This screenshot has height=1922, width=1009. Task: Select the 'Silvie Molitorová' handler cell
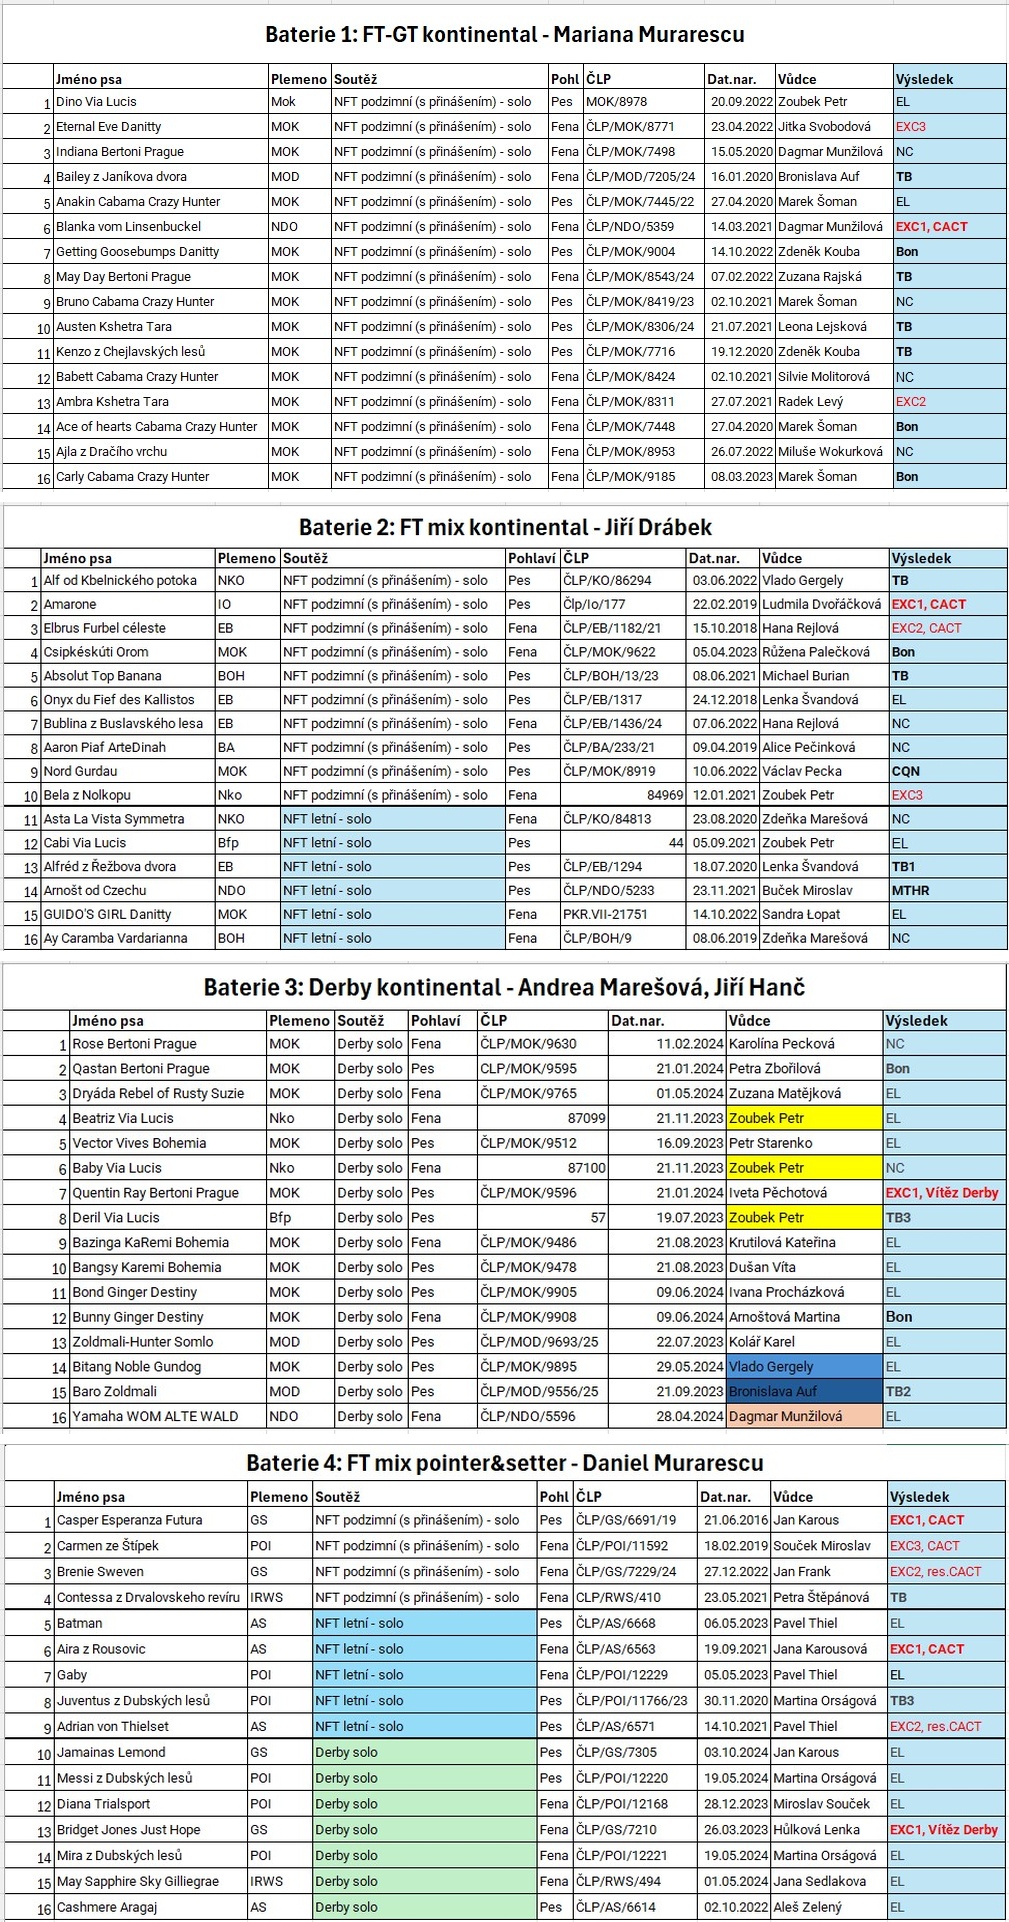tap(834, 377)
